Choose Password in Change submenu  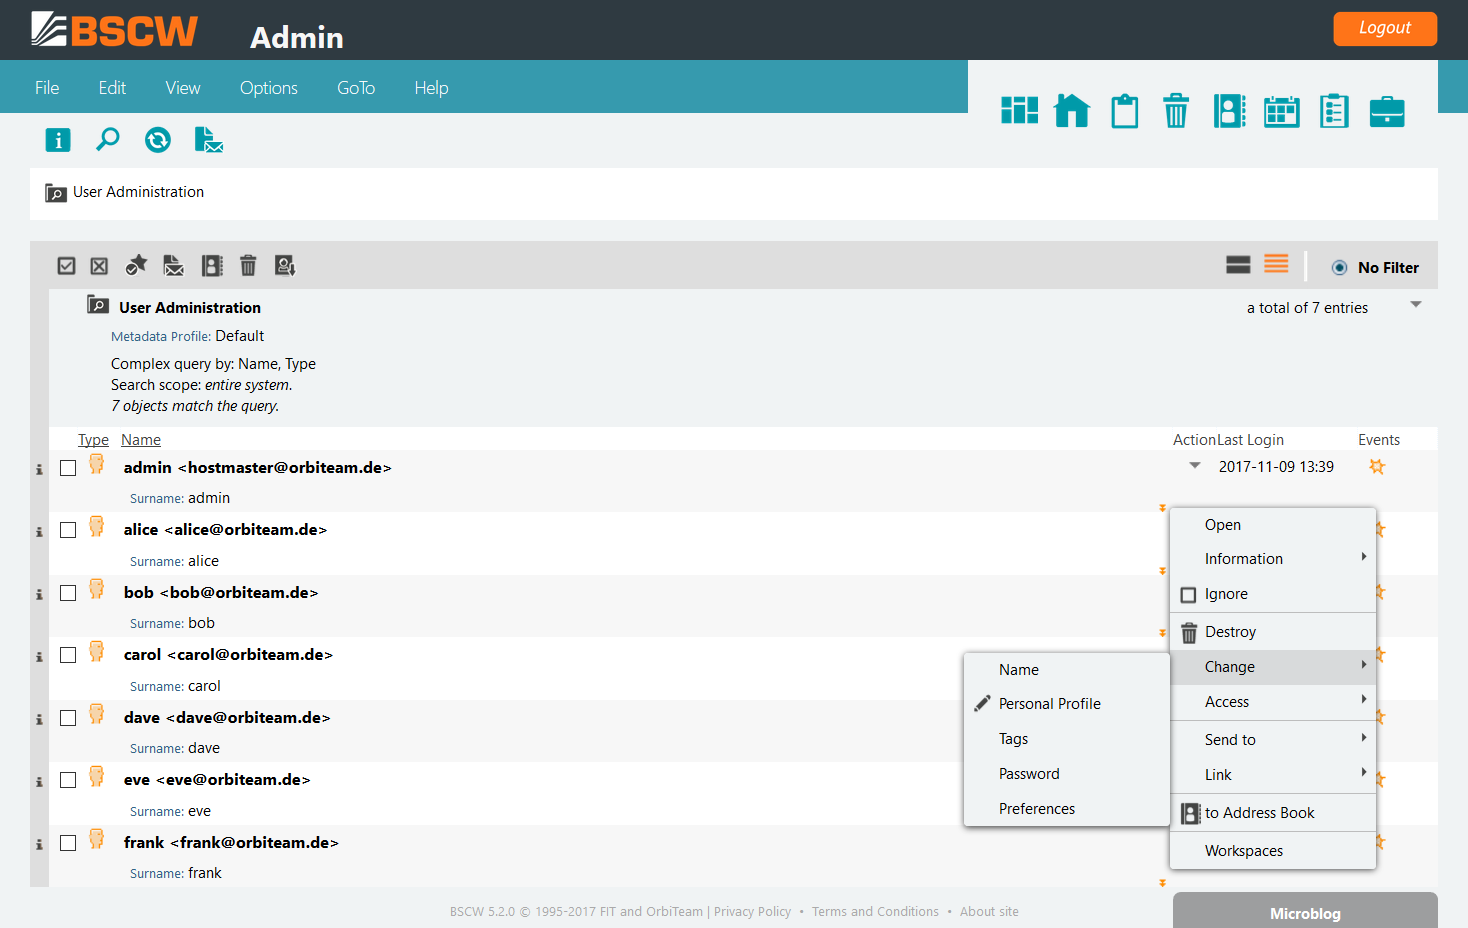[x=1067, y=774]
